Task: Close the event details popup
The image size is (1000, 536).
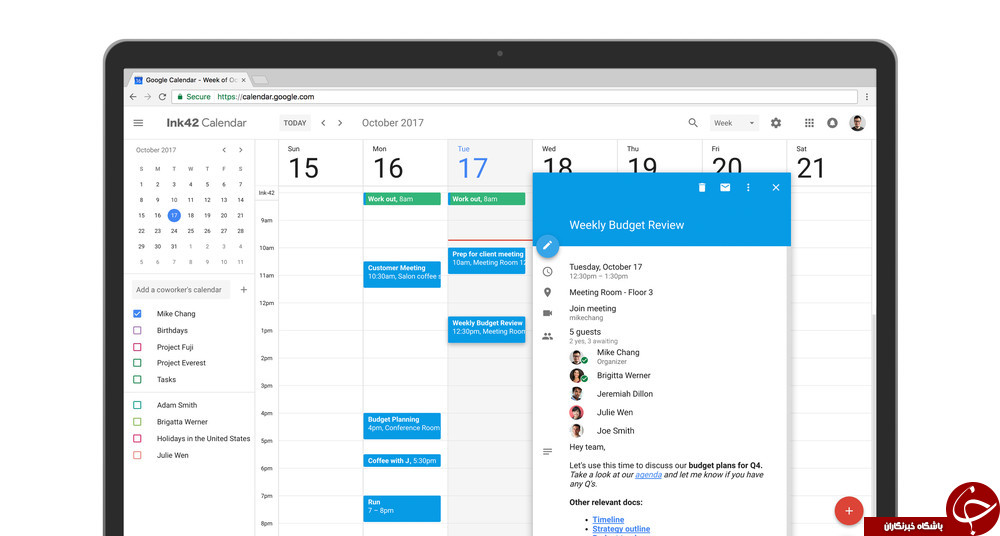Action: (776, 188)
